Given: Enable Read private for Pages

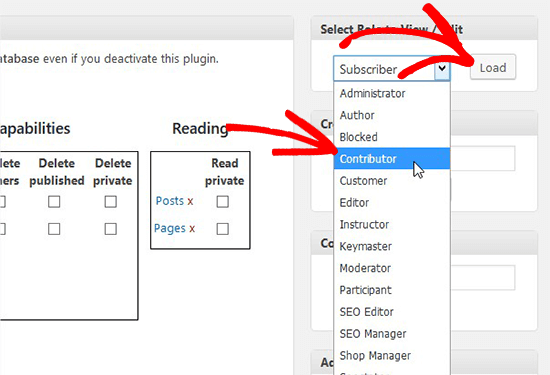Looking at the screenshot, I should [223, 229].
